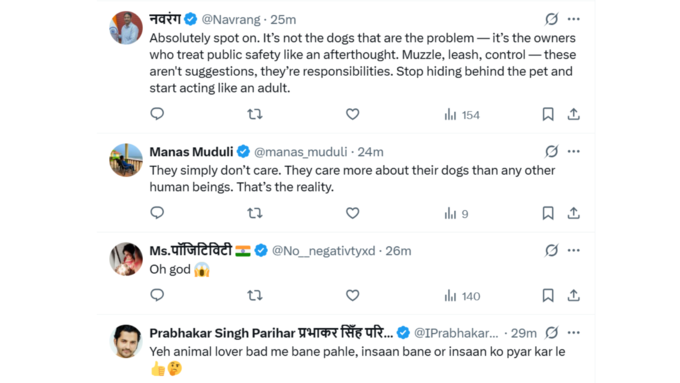This screenshot has width=680, height=383.
Task: View analytics showing 154 views
Action: [x=462, y=115]
